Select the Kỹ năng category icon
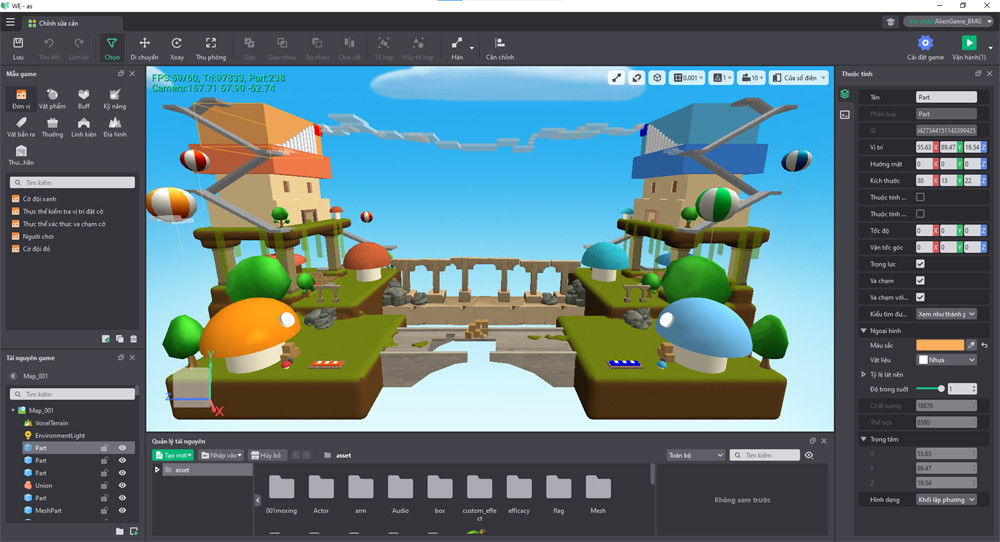The image size is (1000, 542). point(117,98)
